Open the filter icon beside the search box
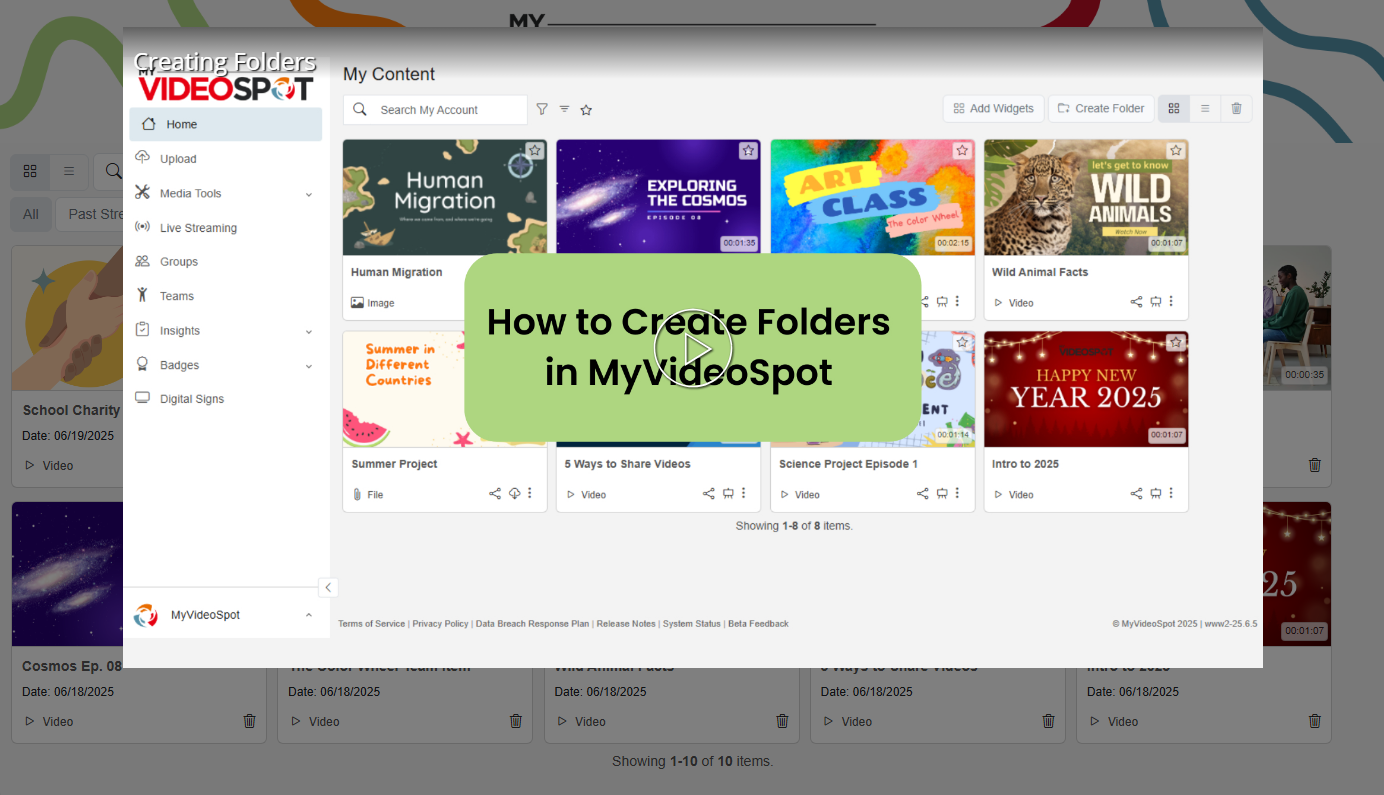Image resolution: width=1384 pixels, height=795 pixels. click(x=542, y=109)
